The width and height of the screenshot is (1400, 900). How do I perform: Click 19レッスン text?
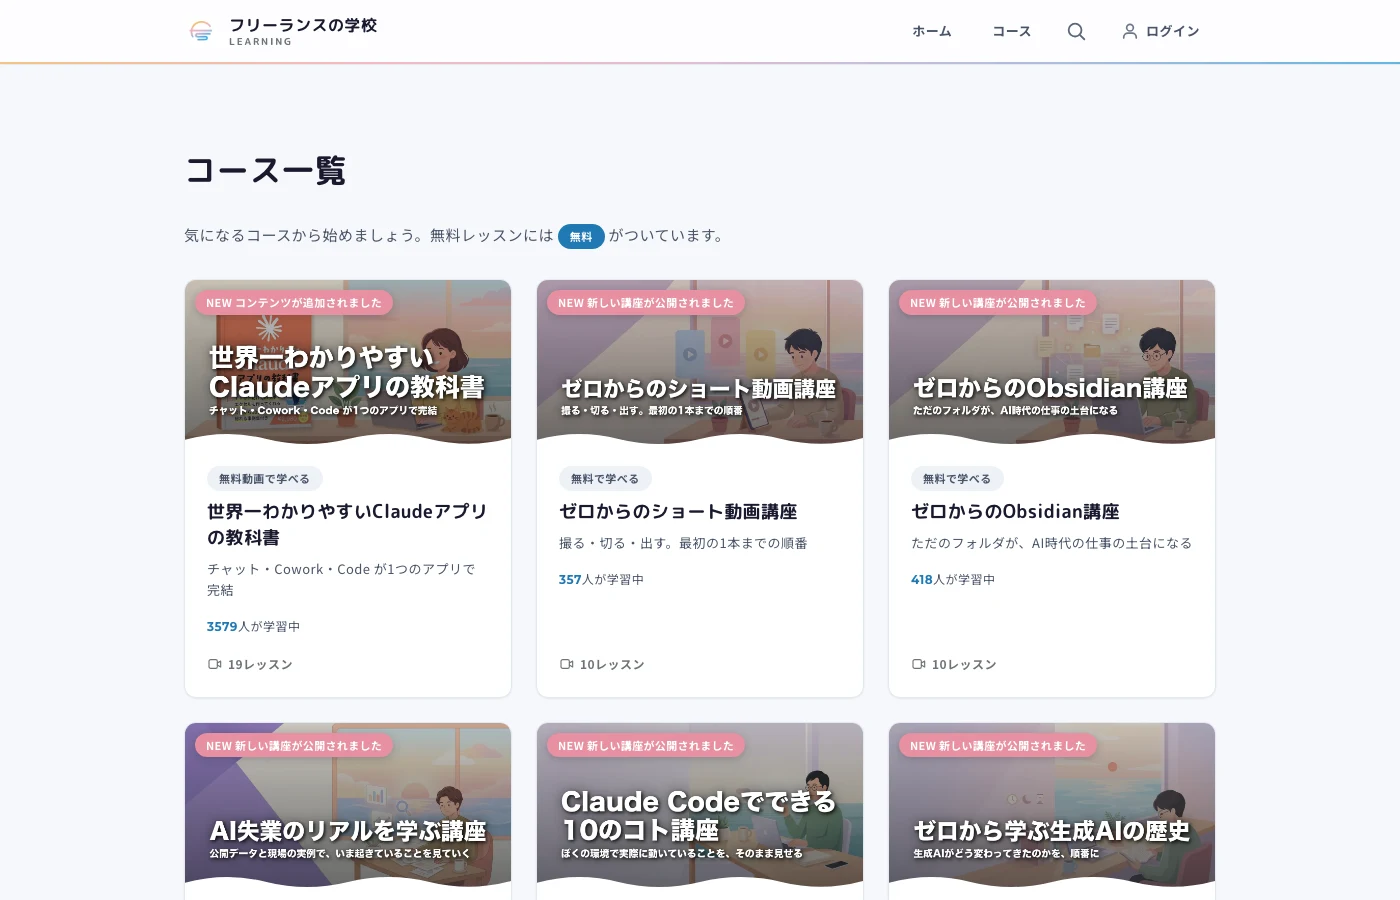260,665
